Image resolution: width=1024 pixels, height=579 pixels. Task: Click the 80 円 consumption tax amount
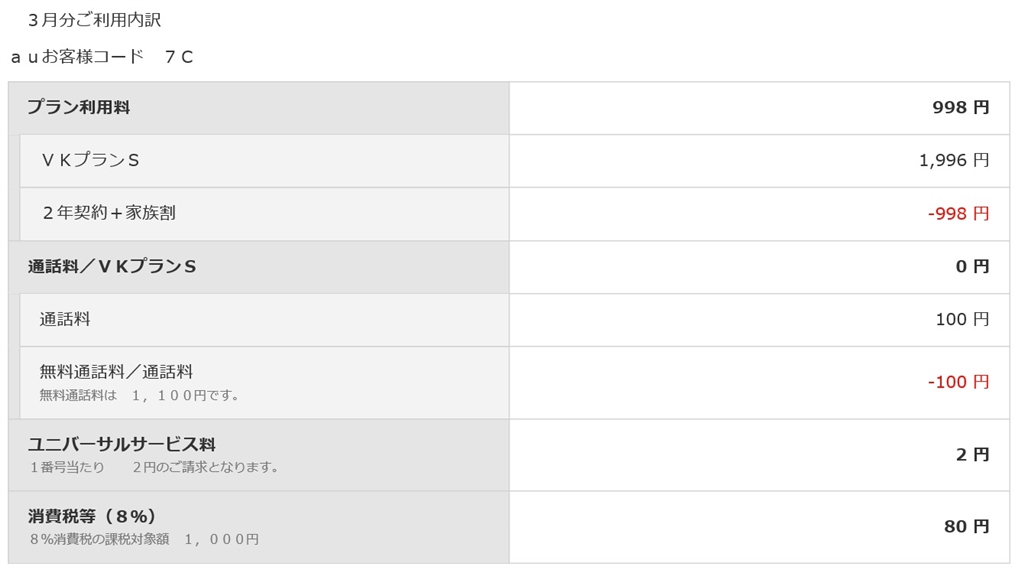click(966, 526)
